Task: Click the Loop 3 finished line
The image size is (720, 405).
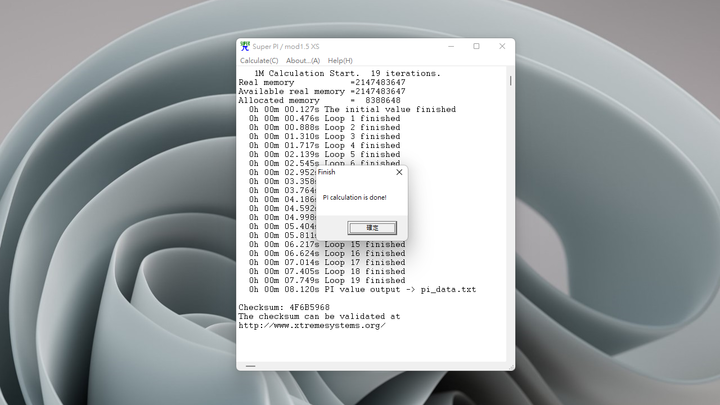Action: click(x=324, y=136)
